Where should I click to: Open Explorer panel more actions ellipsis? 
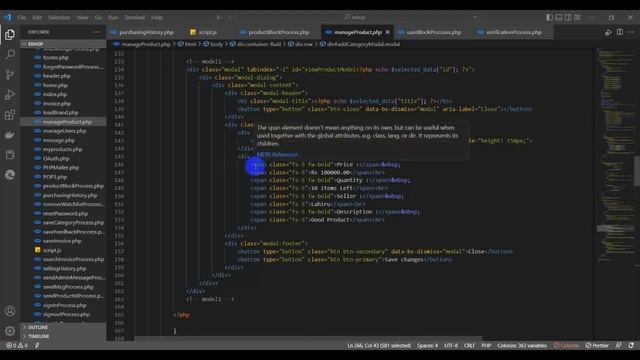[96, 32]
